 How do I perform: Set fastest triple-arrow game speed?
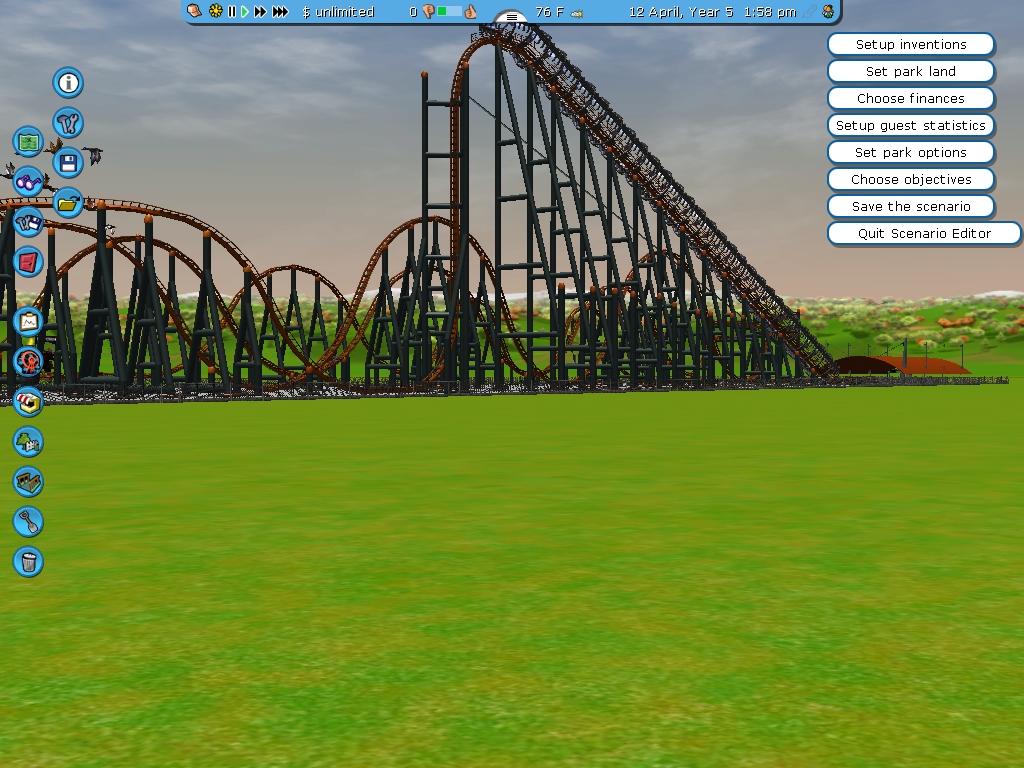pyautogui.click(x=280, y=12)
